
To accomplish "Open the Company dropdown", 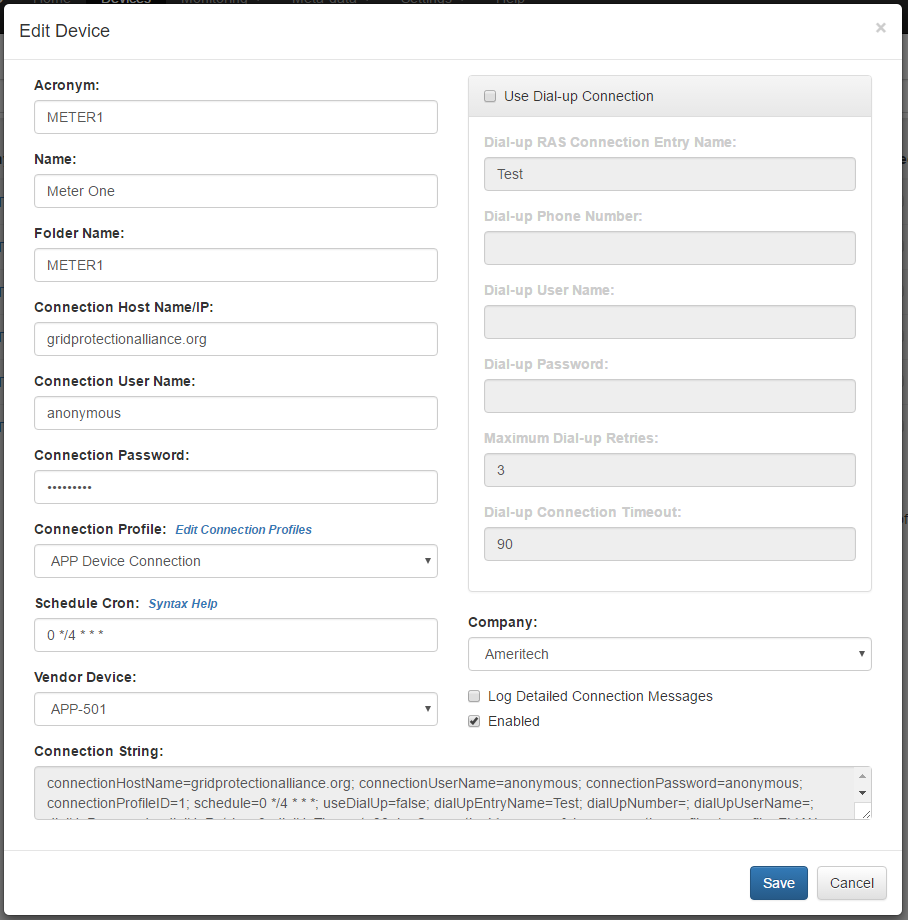I will pos(670,654).
